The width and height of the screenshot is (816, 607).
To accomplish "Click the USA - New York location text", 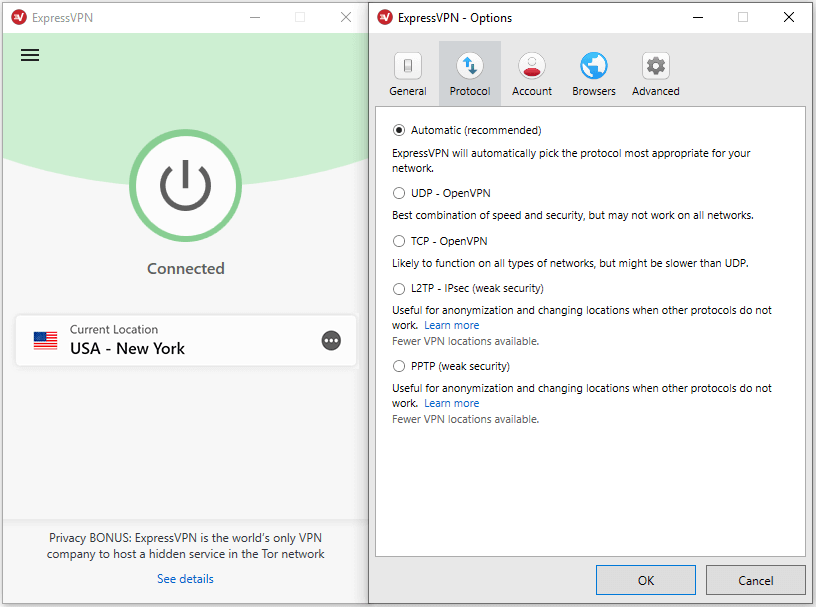I will coord(128,349).
